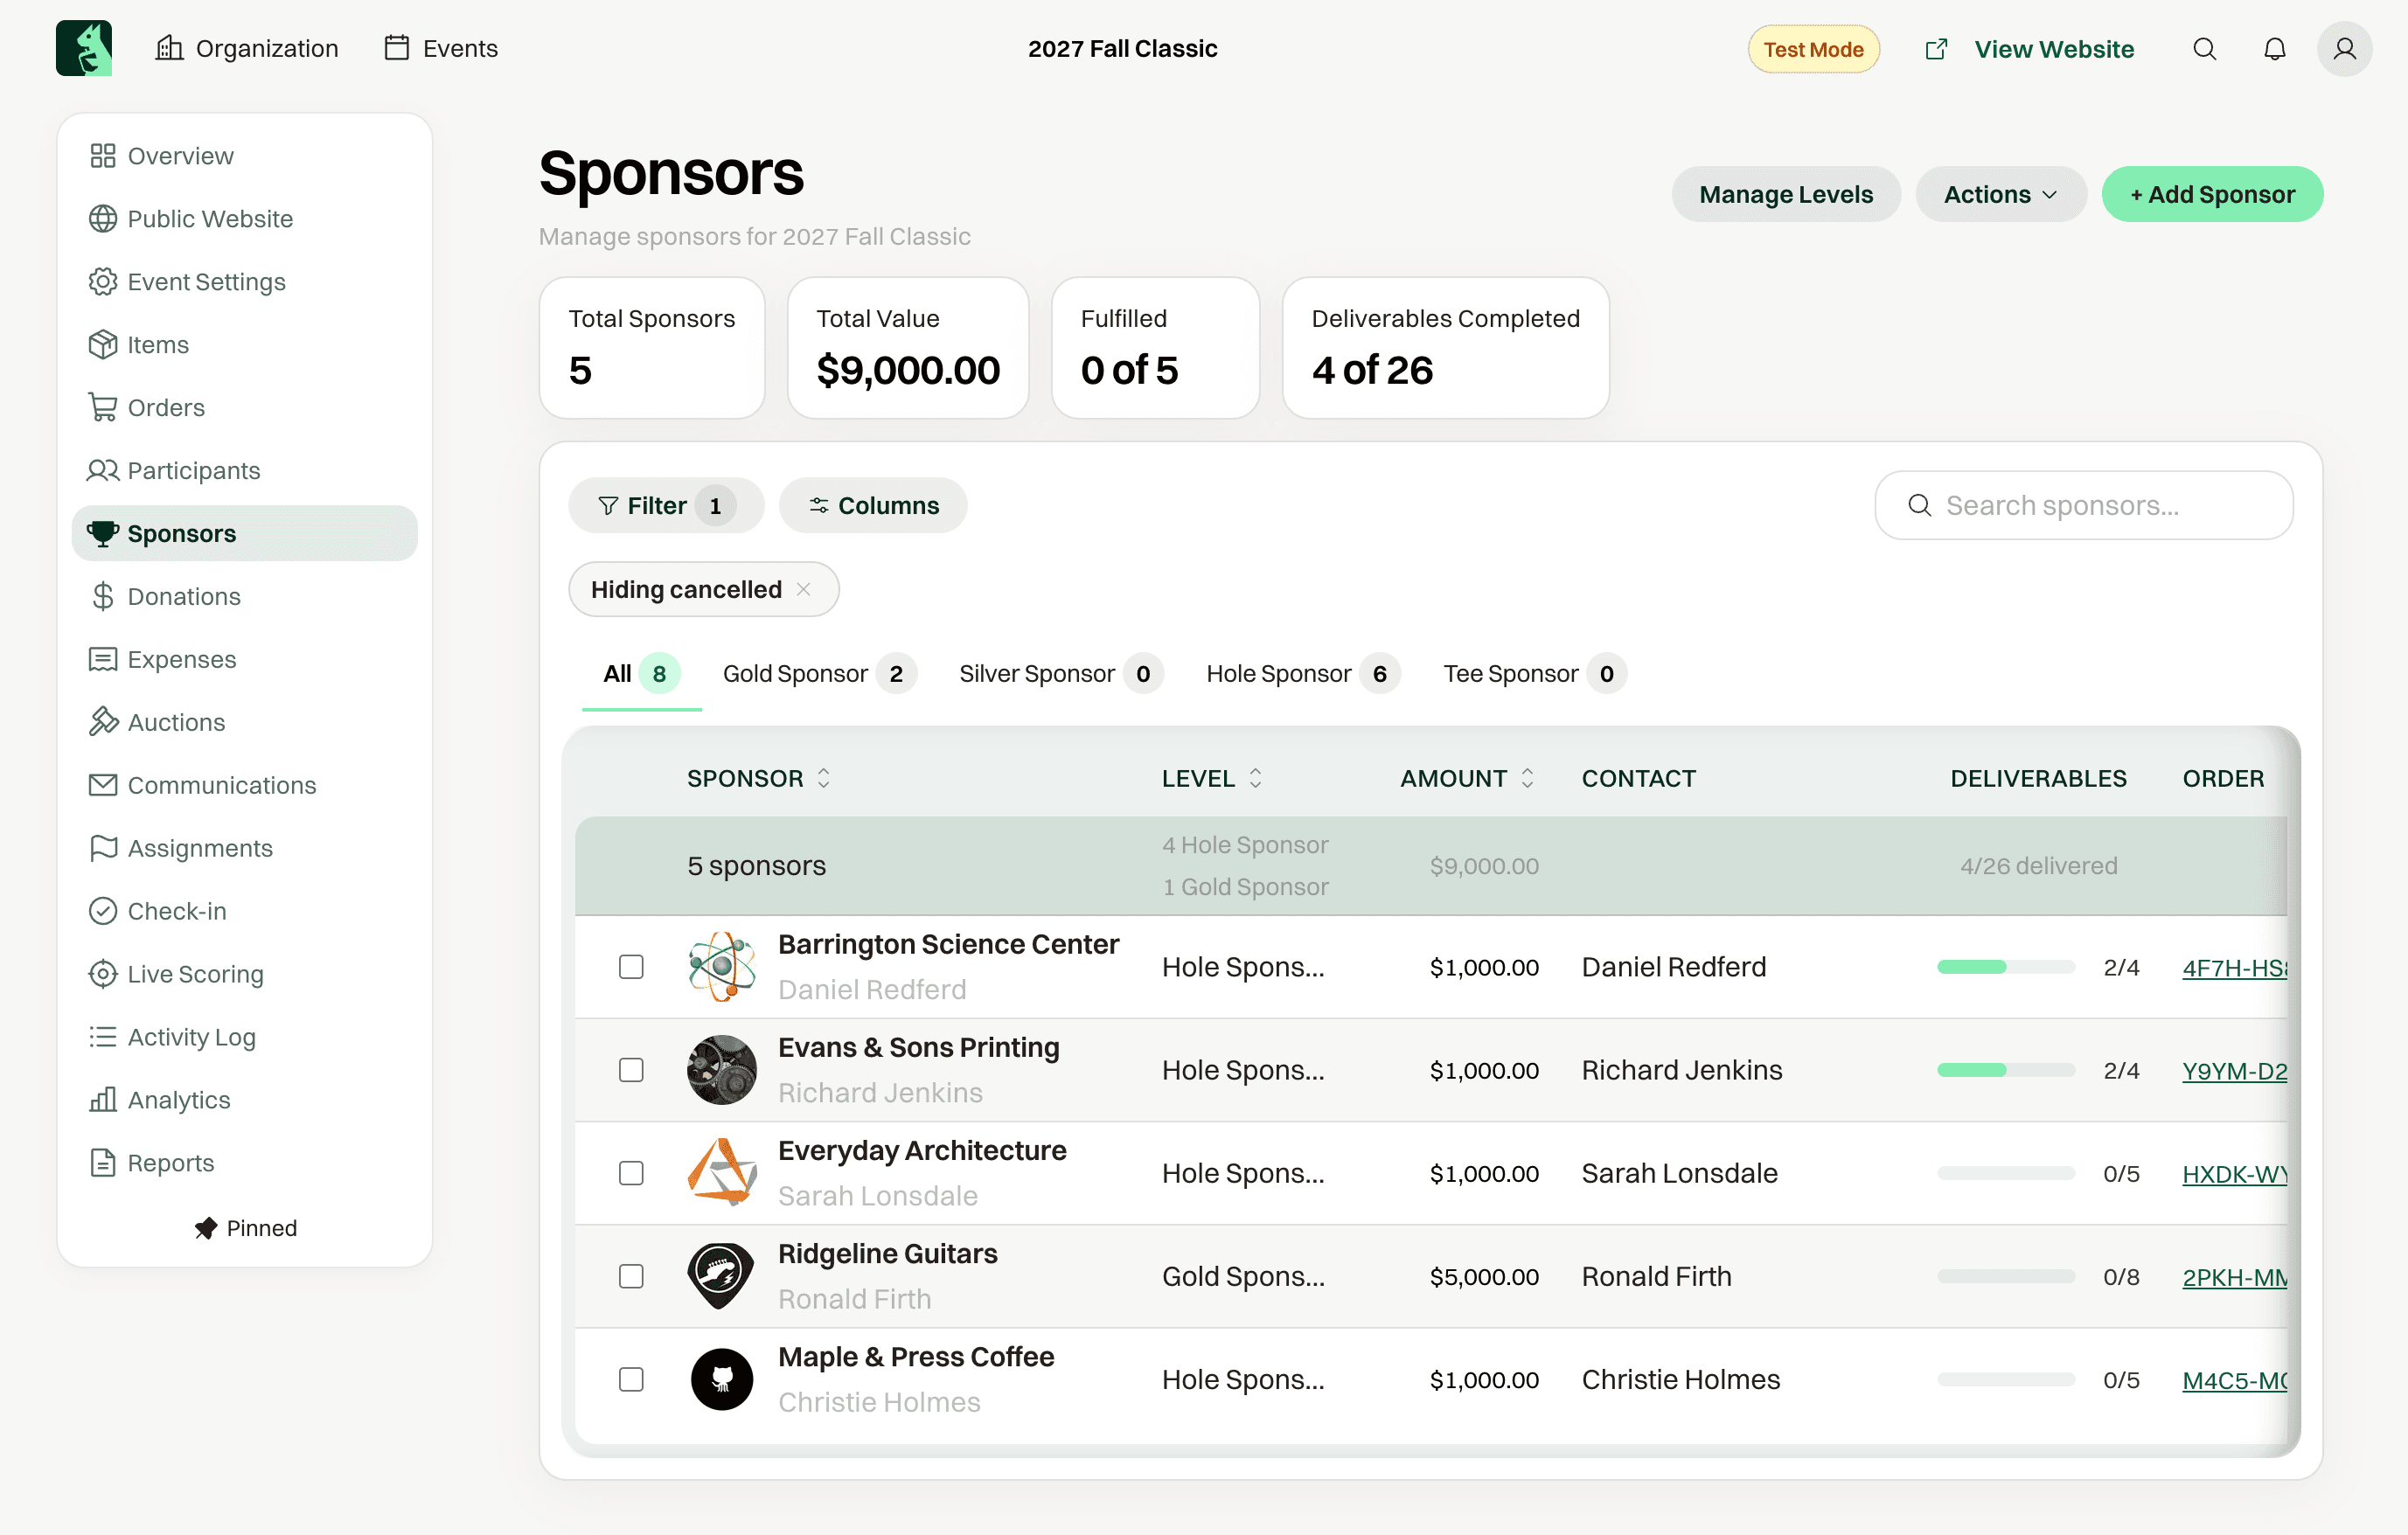This screenshot has width=2408, height=1535.
Task: Select Everyday Architecture checkbox
Action: point(631,1174)
